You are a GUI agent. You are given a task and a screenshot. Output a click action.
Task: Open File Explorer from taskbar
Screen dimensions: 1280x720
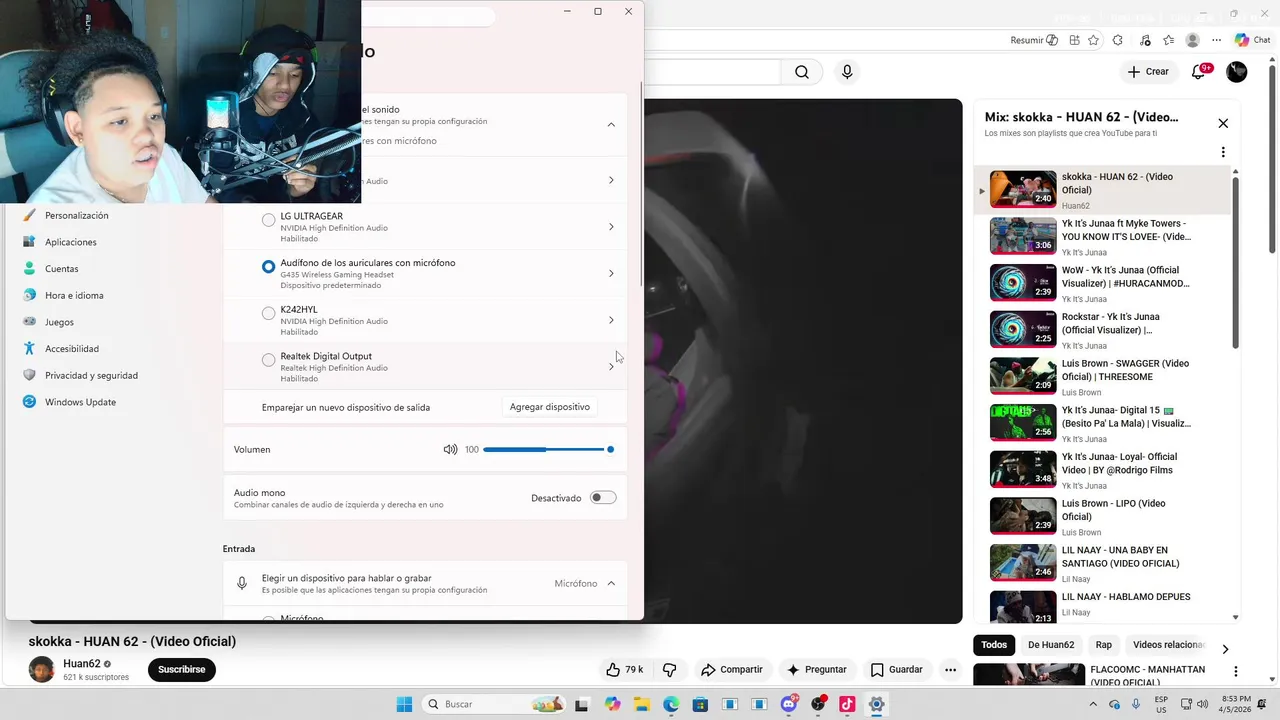point(641,704)
